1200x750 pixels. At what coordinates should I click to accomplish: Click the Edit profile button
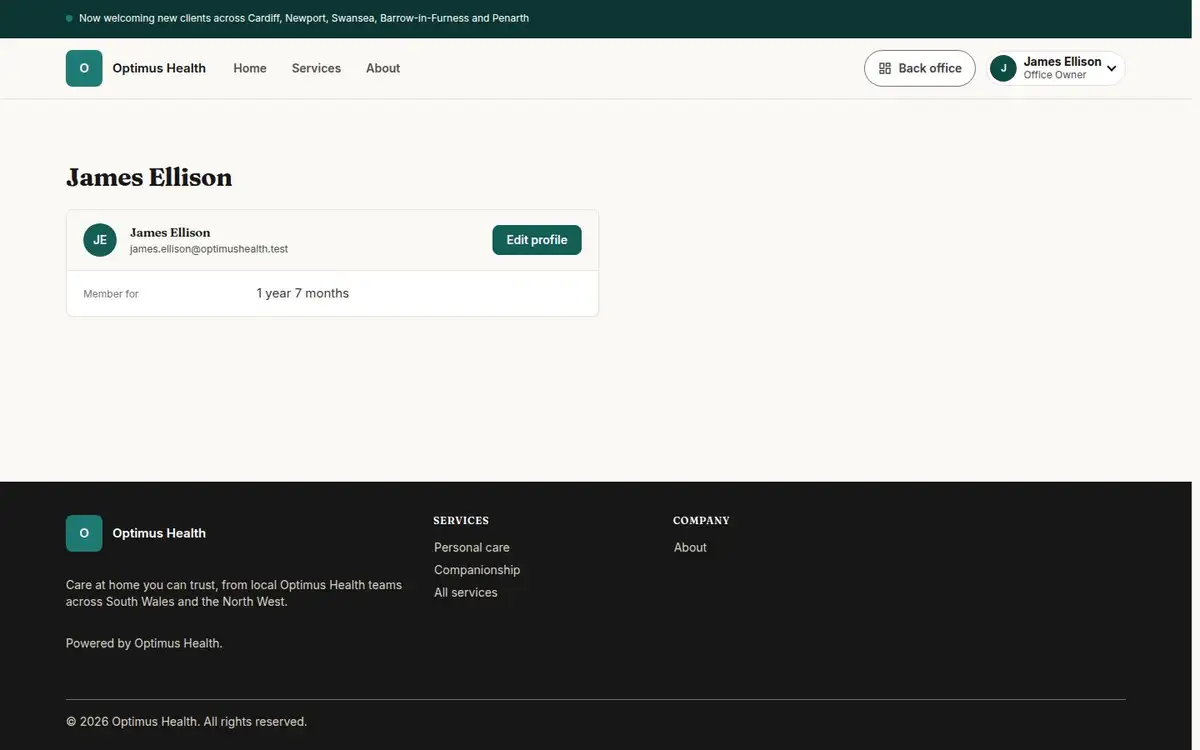(x=537, y=240)
